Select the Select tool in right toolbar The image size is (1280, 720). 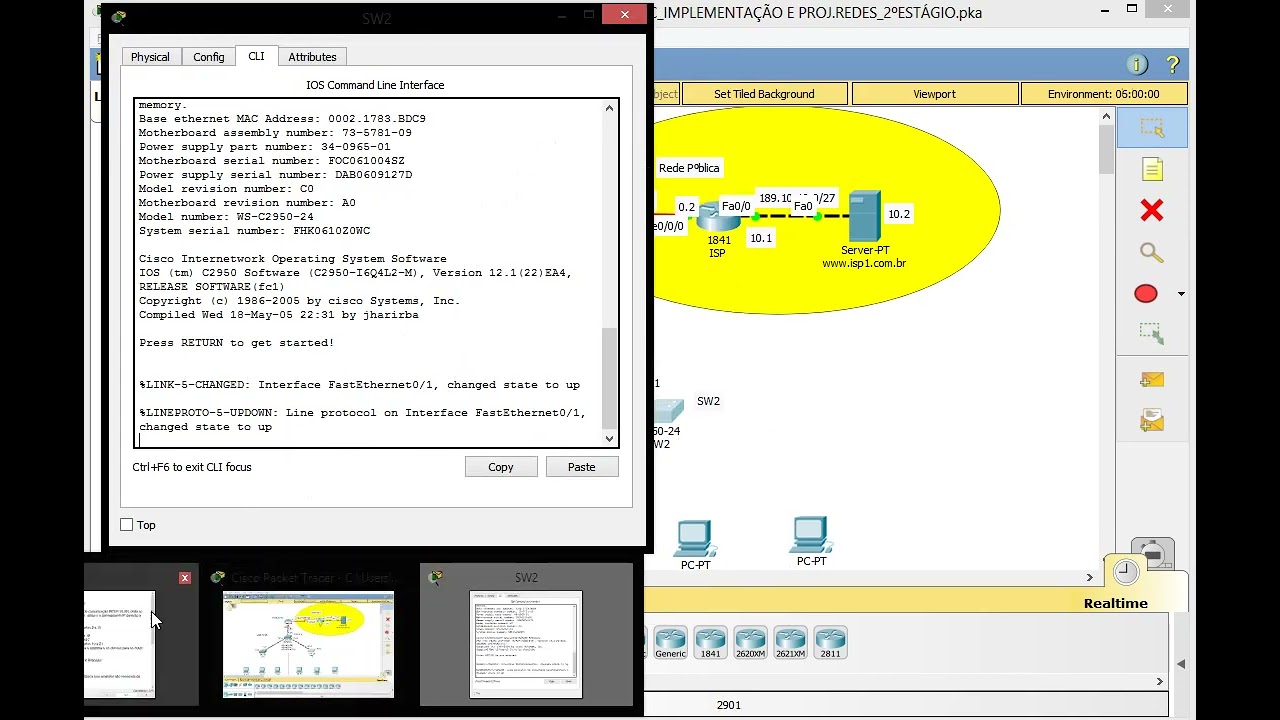click(x=1152, y=129)
